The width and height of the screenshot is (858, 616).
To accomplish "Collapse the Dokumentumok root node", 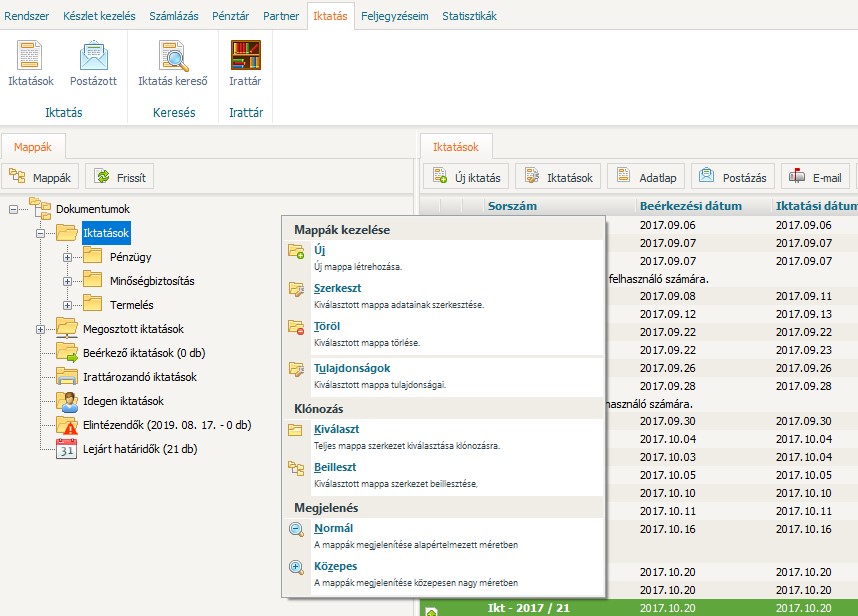I will (14, 209).
